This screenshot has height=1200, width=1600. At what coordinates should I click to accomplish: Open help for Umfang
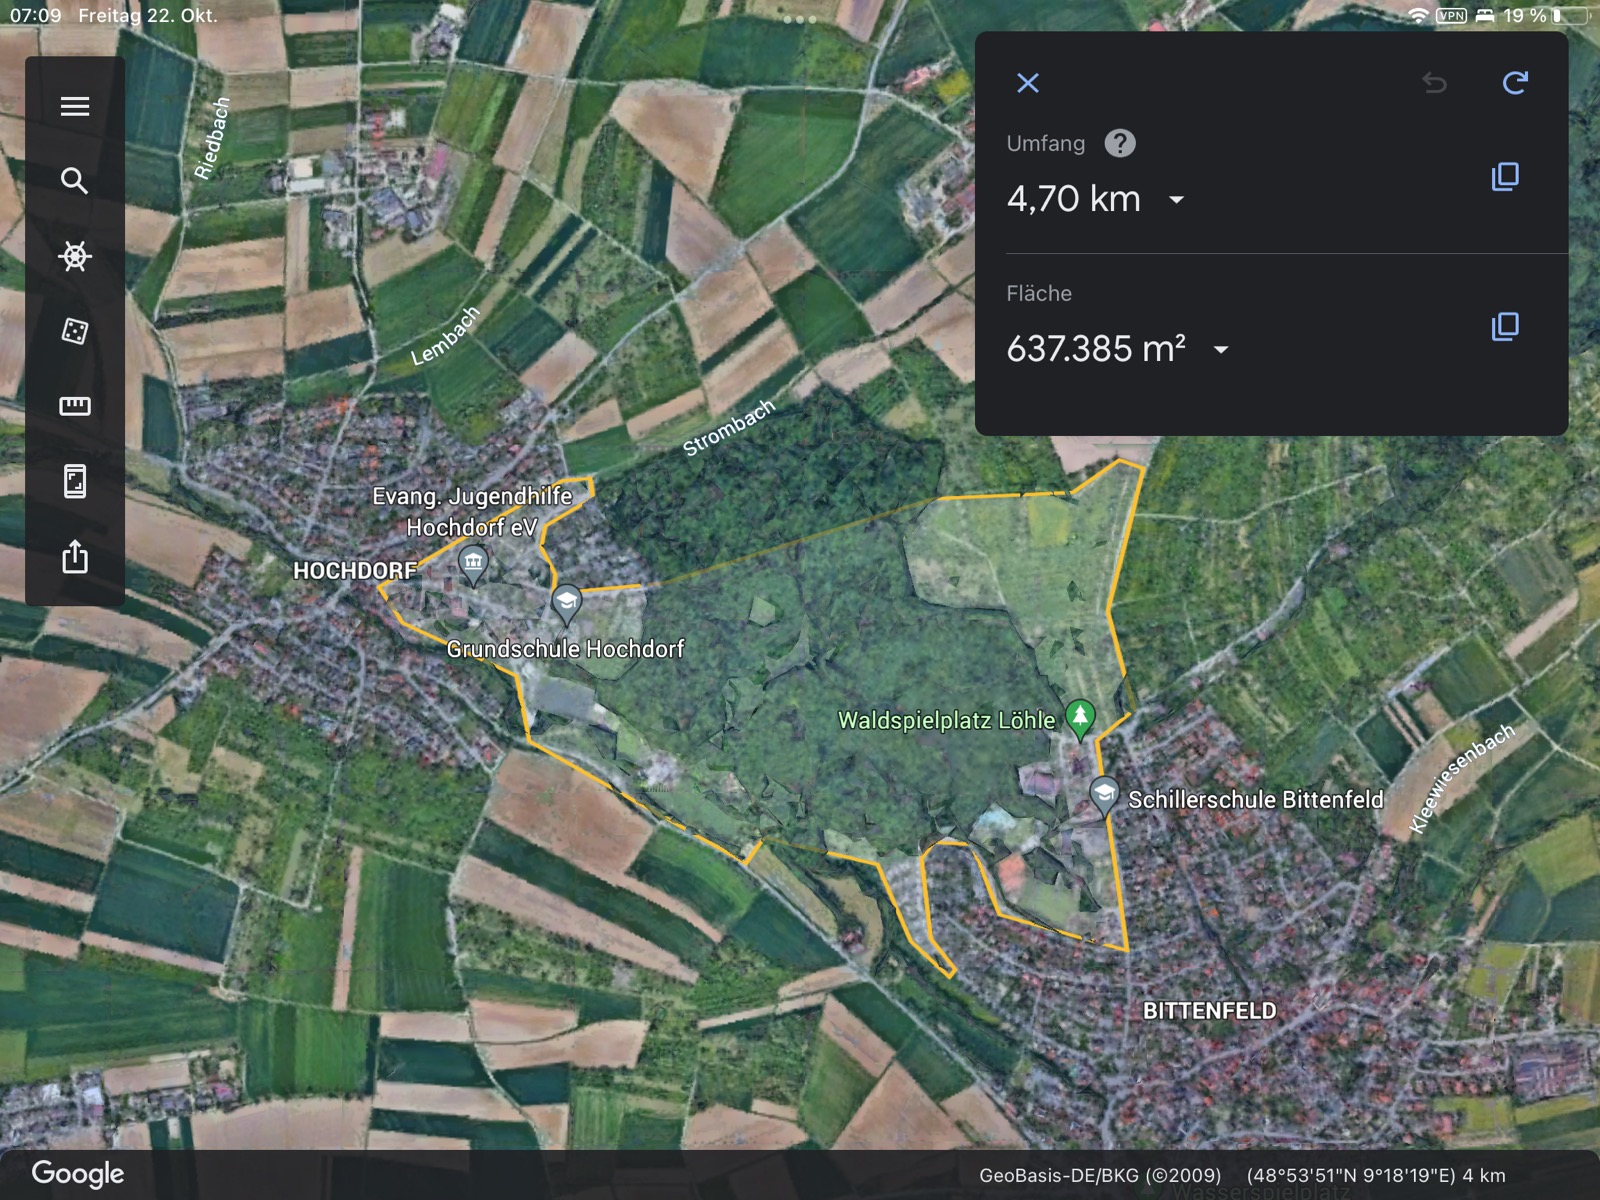[x=1120, y=144]
